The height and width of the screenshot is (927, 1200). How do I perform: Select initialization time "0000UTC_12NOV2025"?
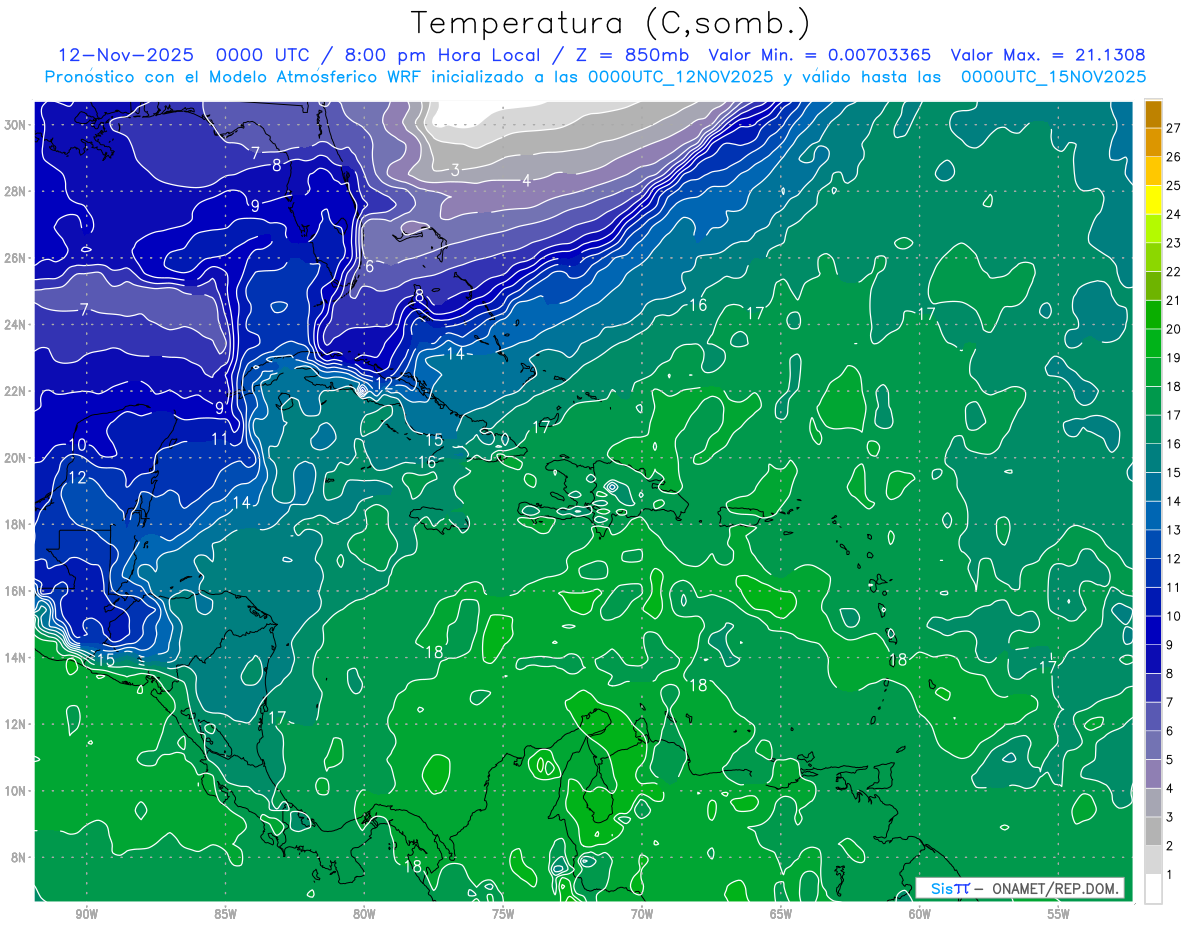click(x=680, y=77)
